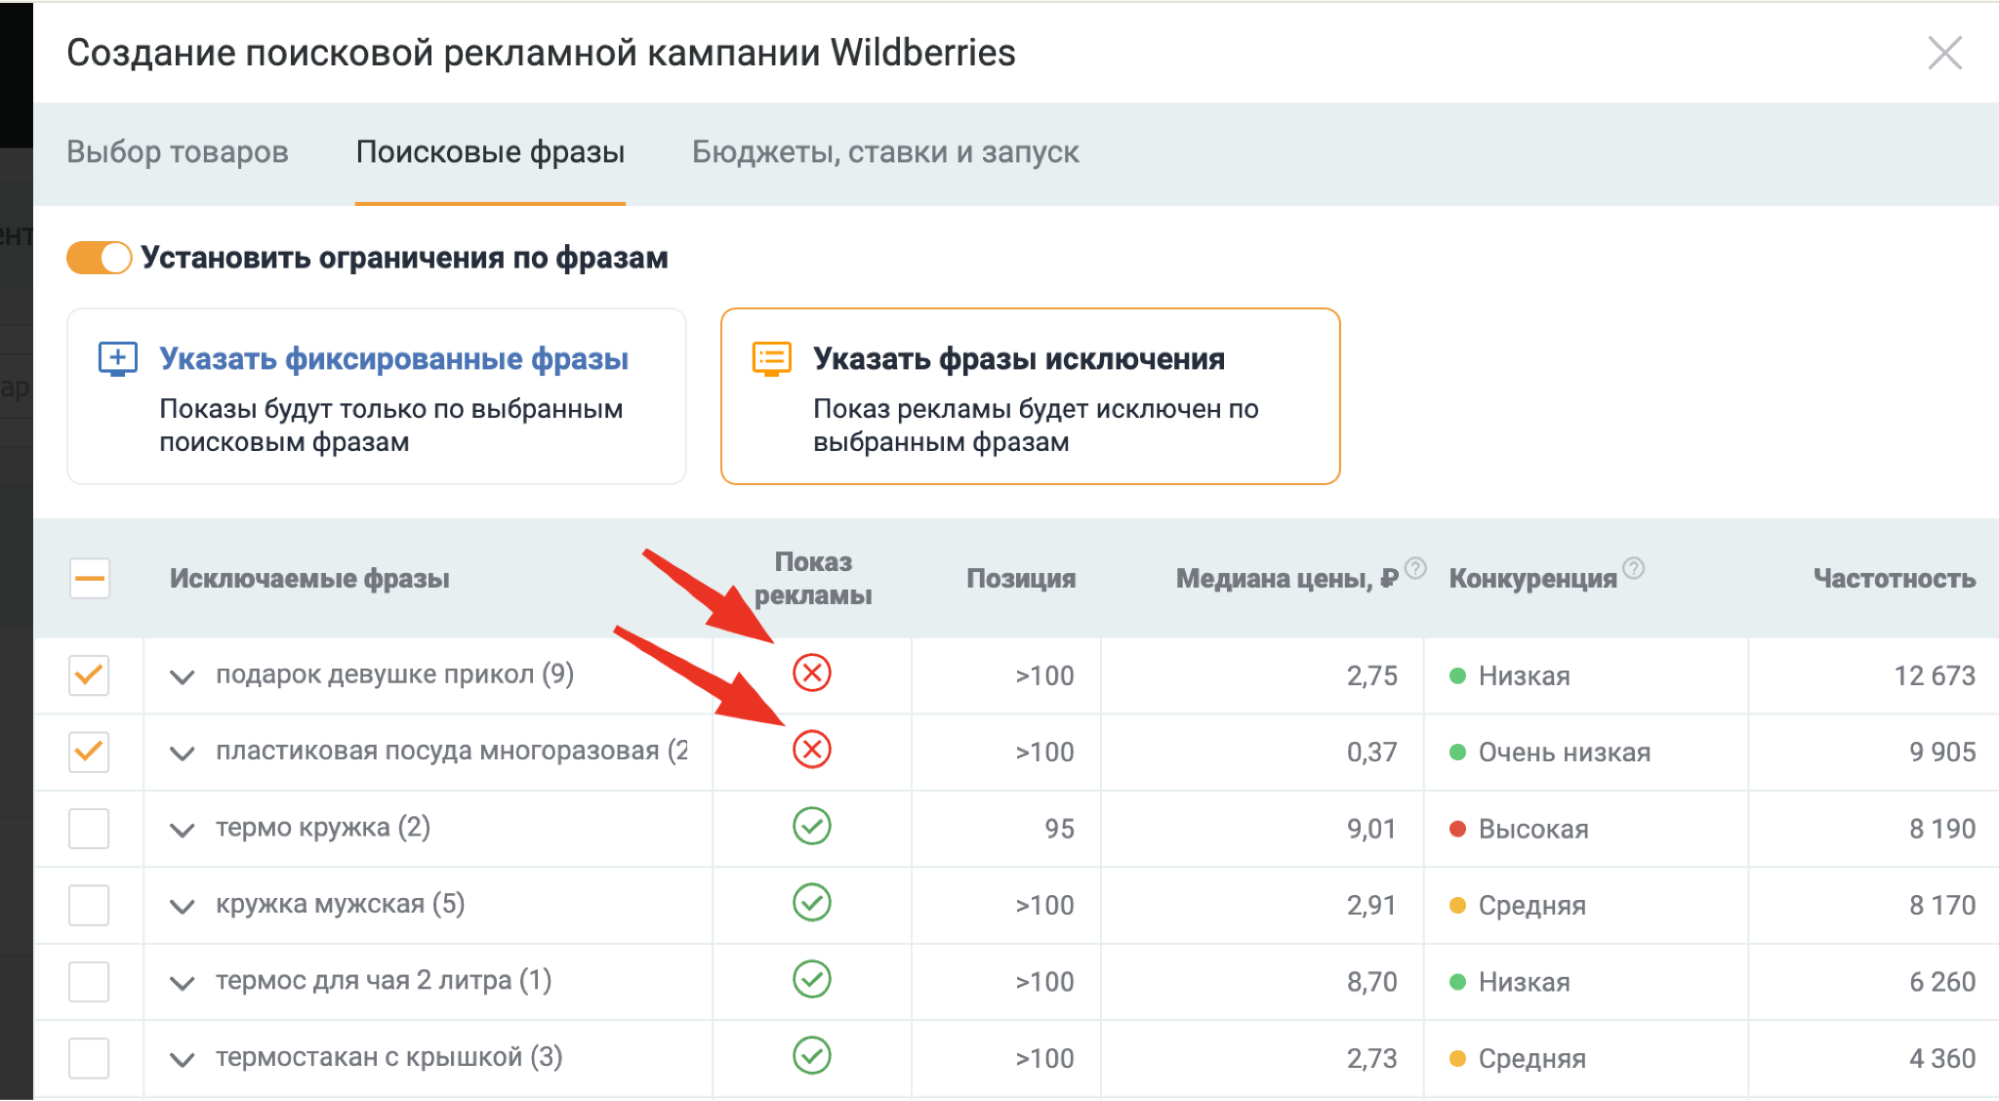Viewport: 1999px width, 1101px height.
Task: Toggle the select-all header checkbox
Action: click(x=90, y=578)
